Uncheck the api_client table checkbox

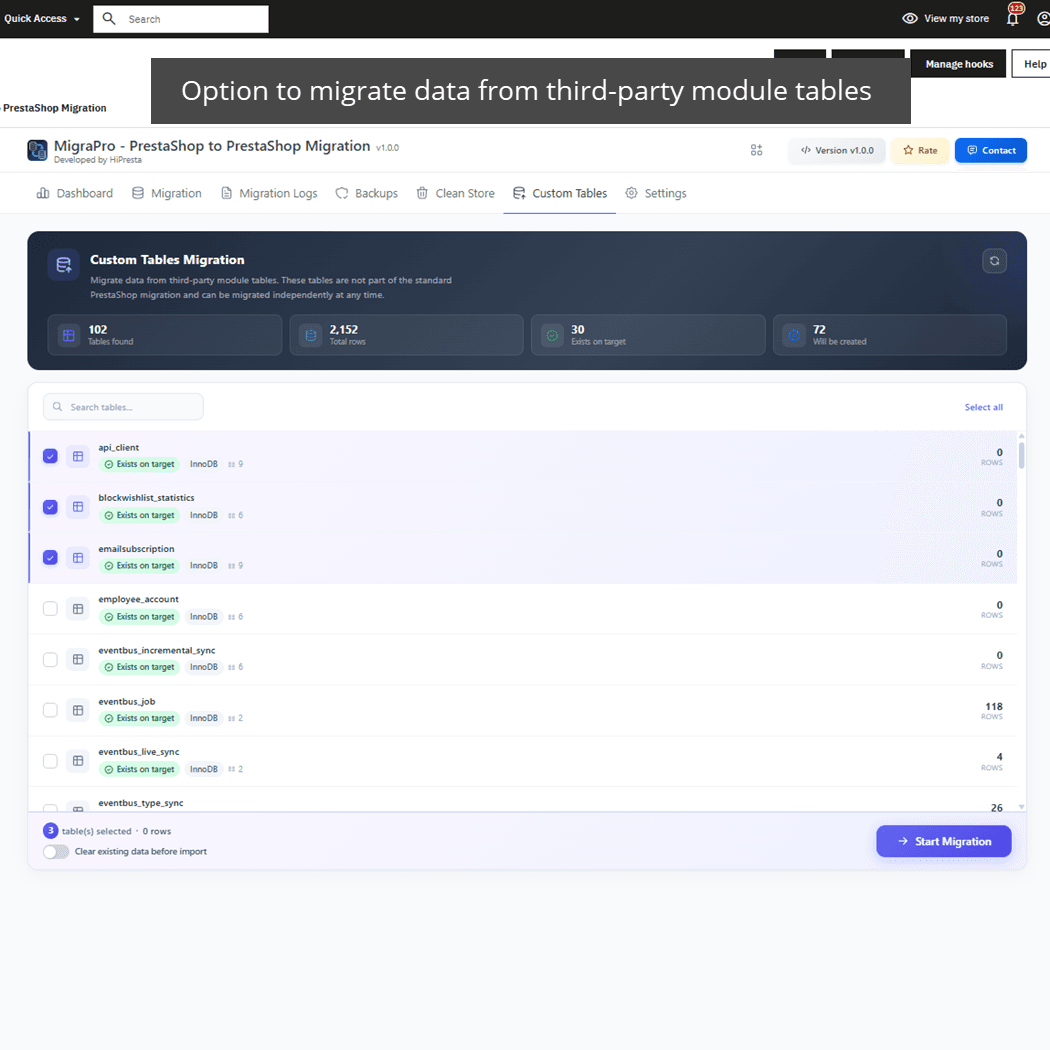[50, 456]
